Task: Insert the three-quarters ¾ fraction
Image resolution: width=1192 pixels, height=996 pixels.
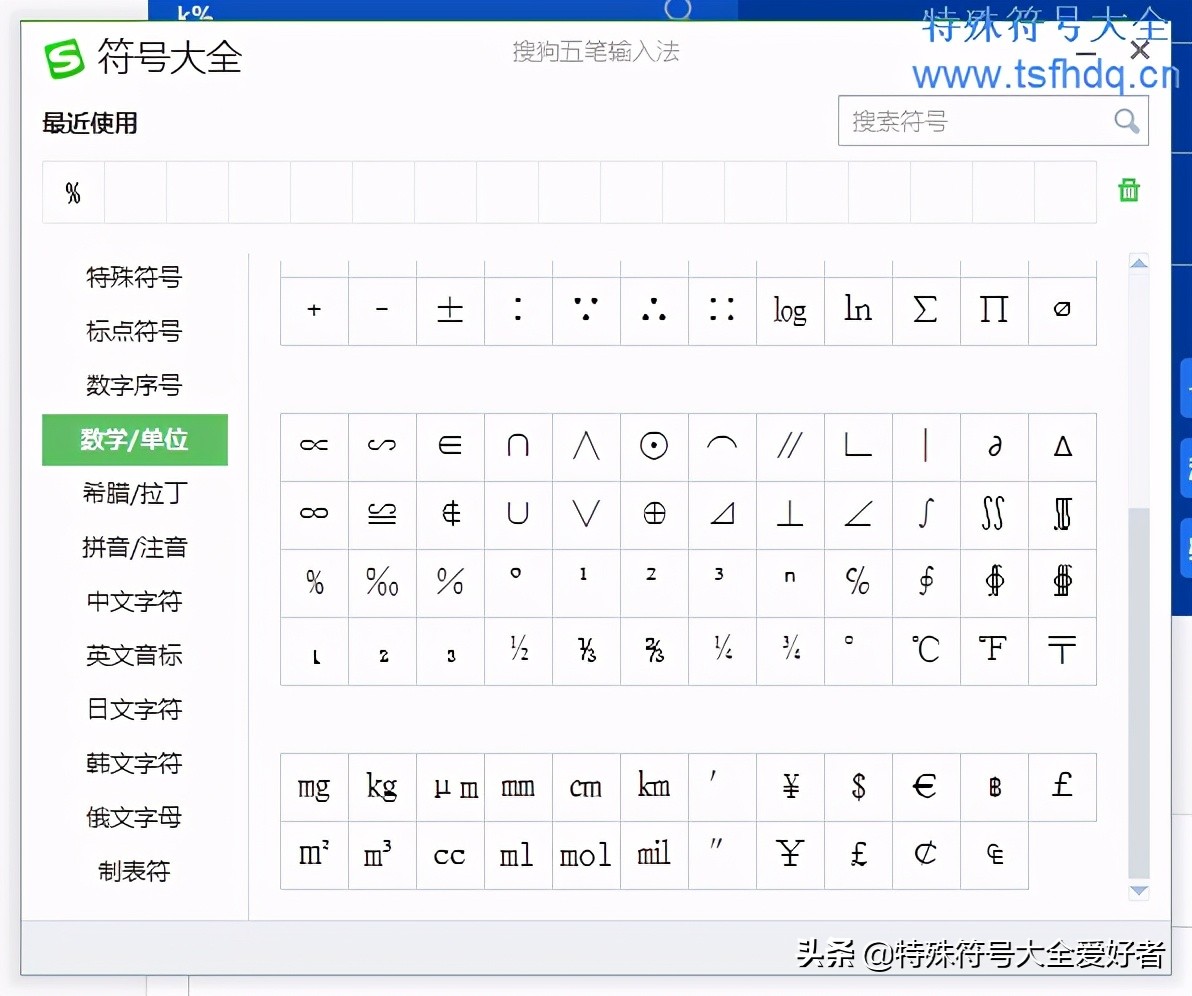Action: [x=790, y=650]
